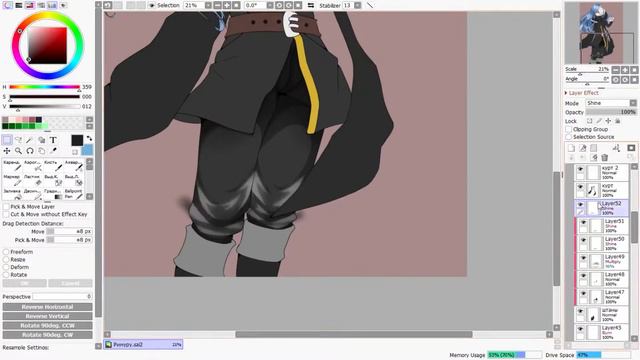Toggle Pick & Move Layer checkbox
640x360 pixels.
[6, 207]
